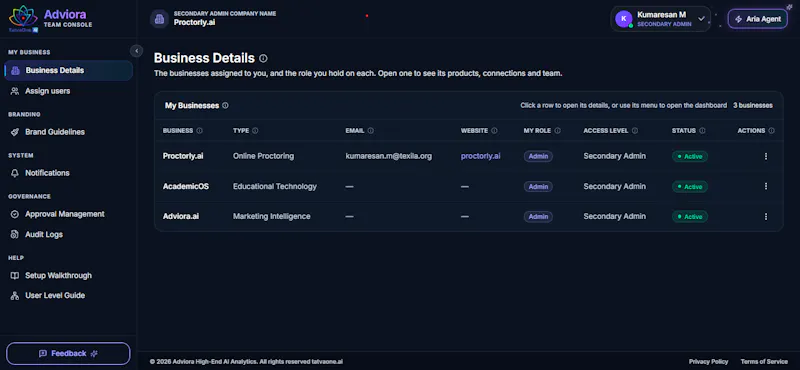Click Active status in Adviora.ai row

pos(690,216)
